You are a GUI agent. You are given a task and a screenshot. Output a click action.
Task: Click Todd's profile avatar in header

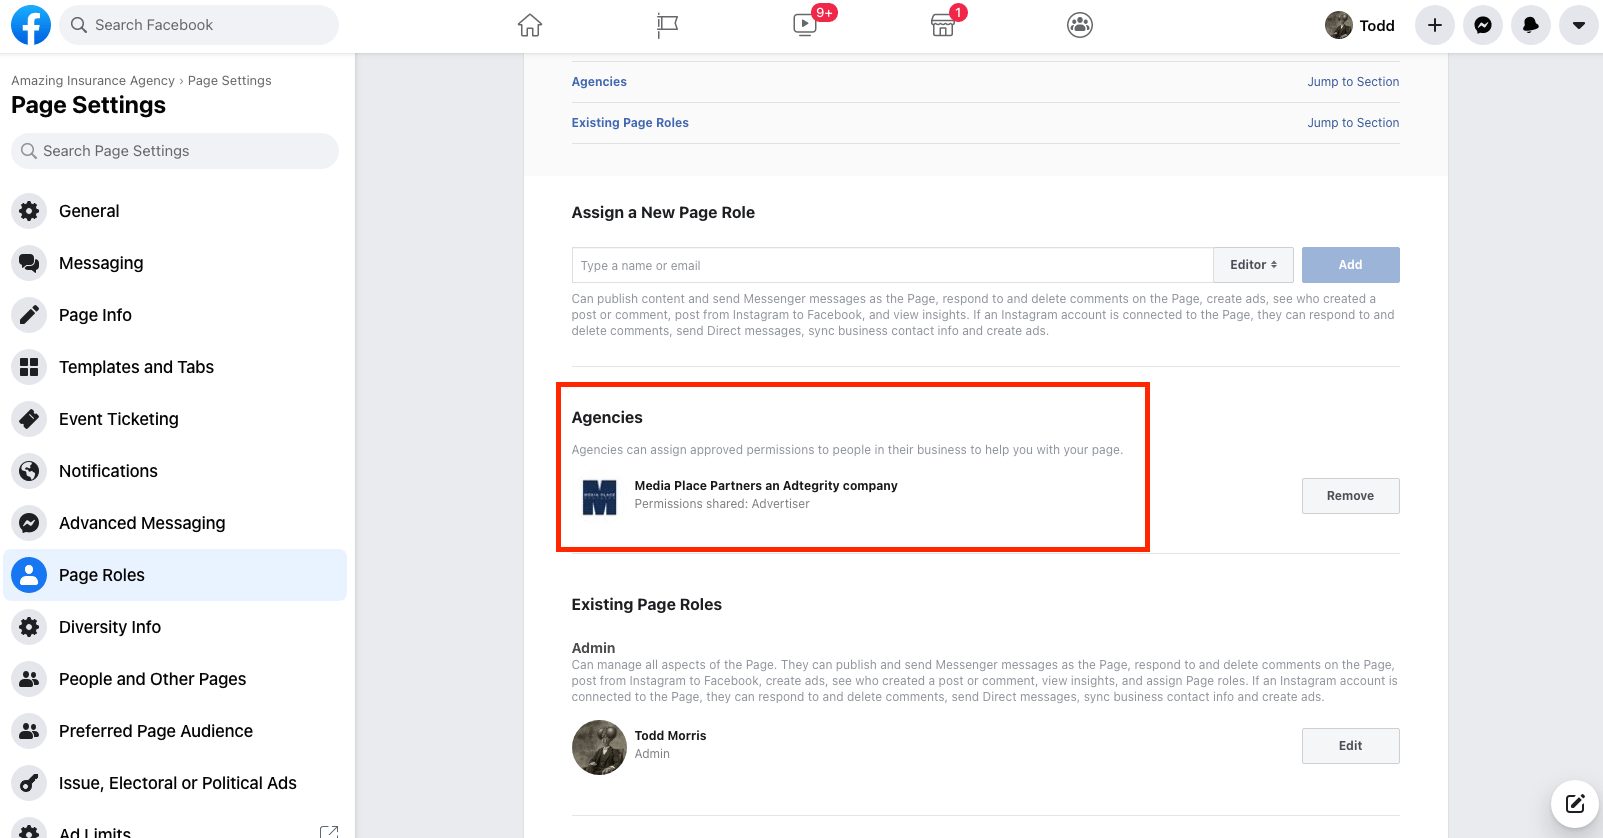1339,25
